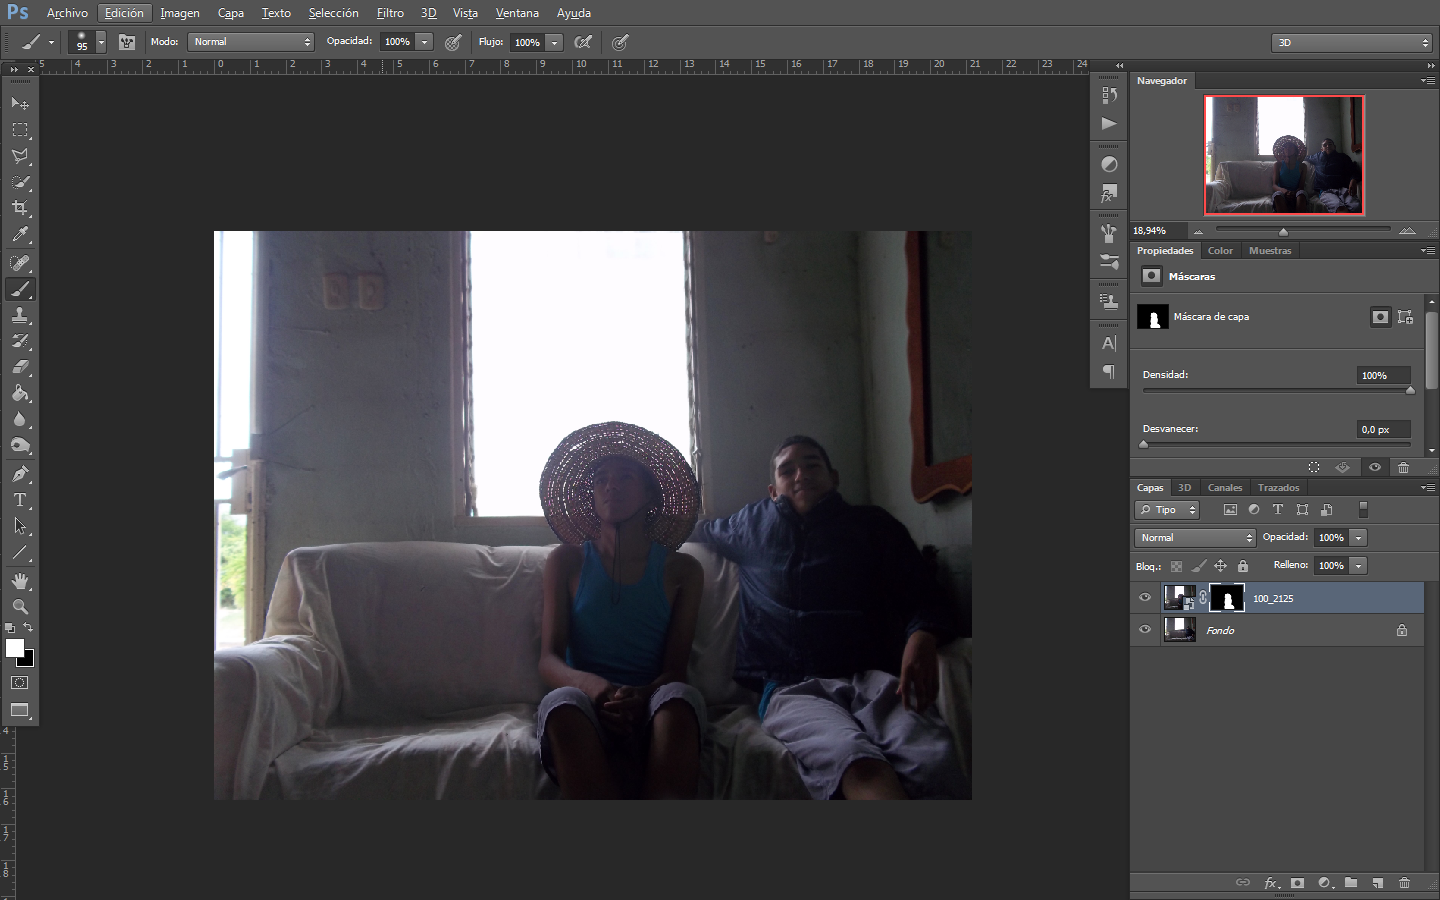1440x900 pixels.
Task: Open the Archivo menu
Action: 67,13
